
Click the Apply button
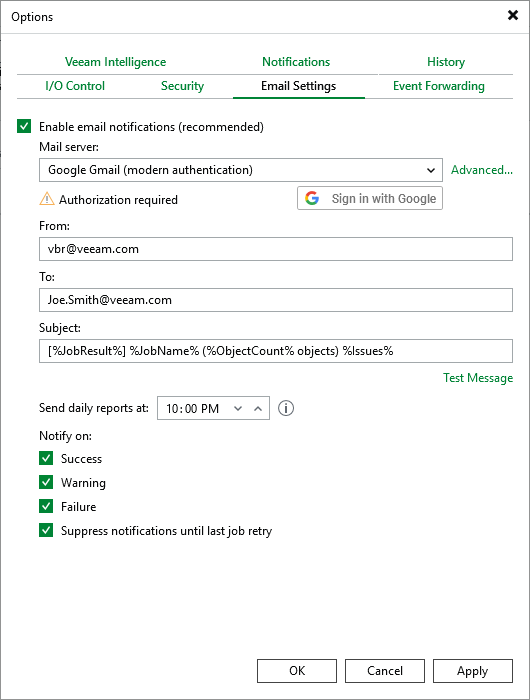click(x=473, y=671)
